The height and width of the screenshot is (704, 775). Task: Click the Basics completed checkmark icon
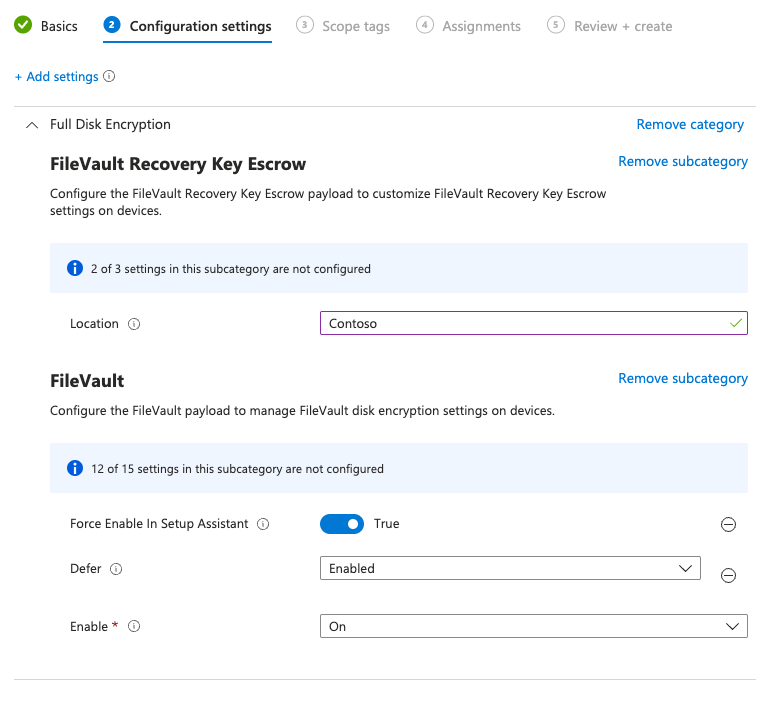click(23, 26)
